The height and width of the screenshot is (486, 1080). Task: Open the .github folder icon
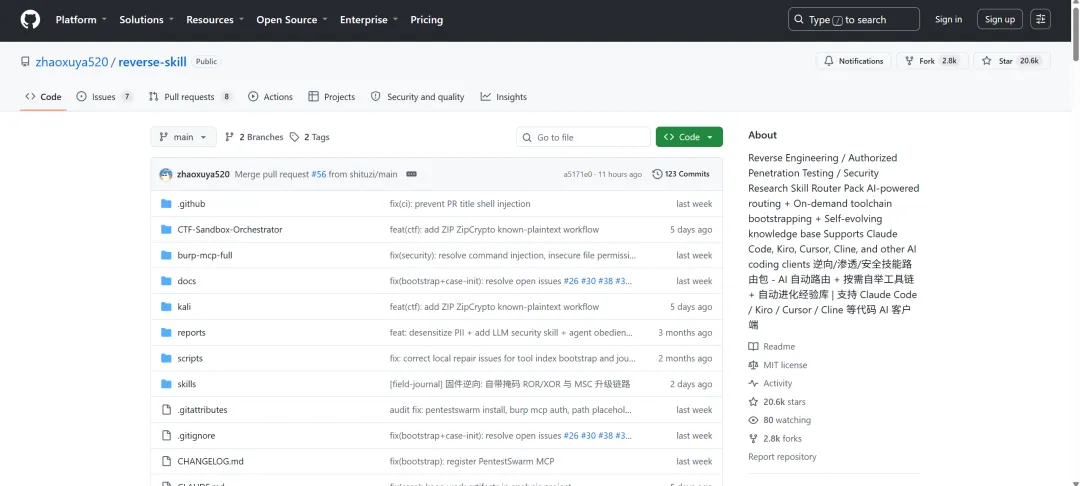pos(166,204)
